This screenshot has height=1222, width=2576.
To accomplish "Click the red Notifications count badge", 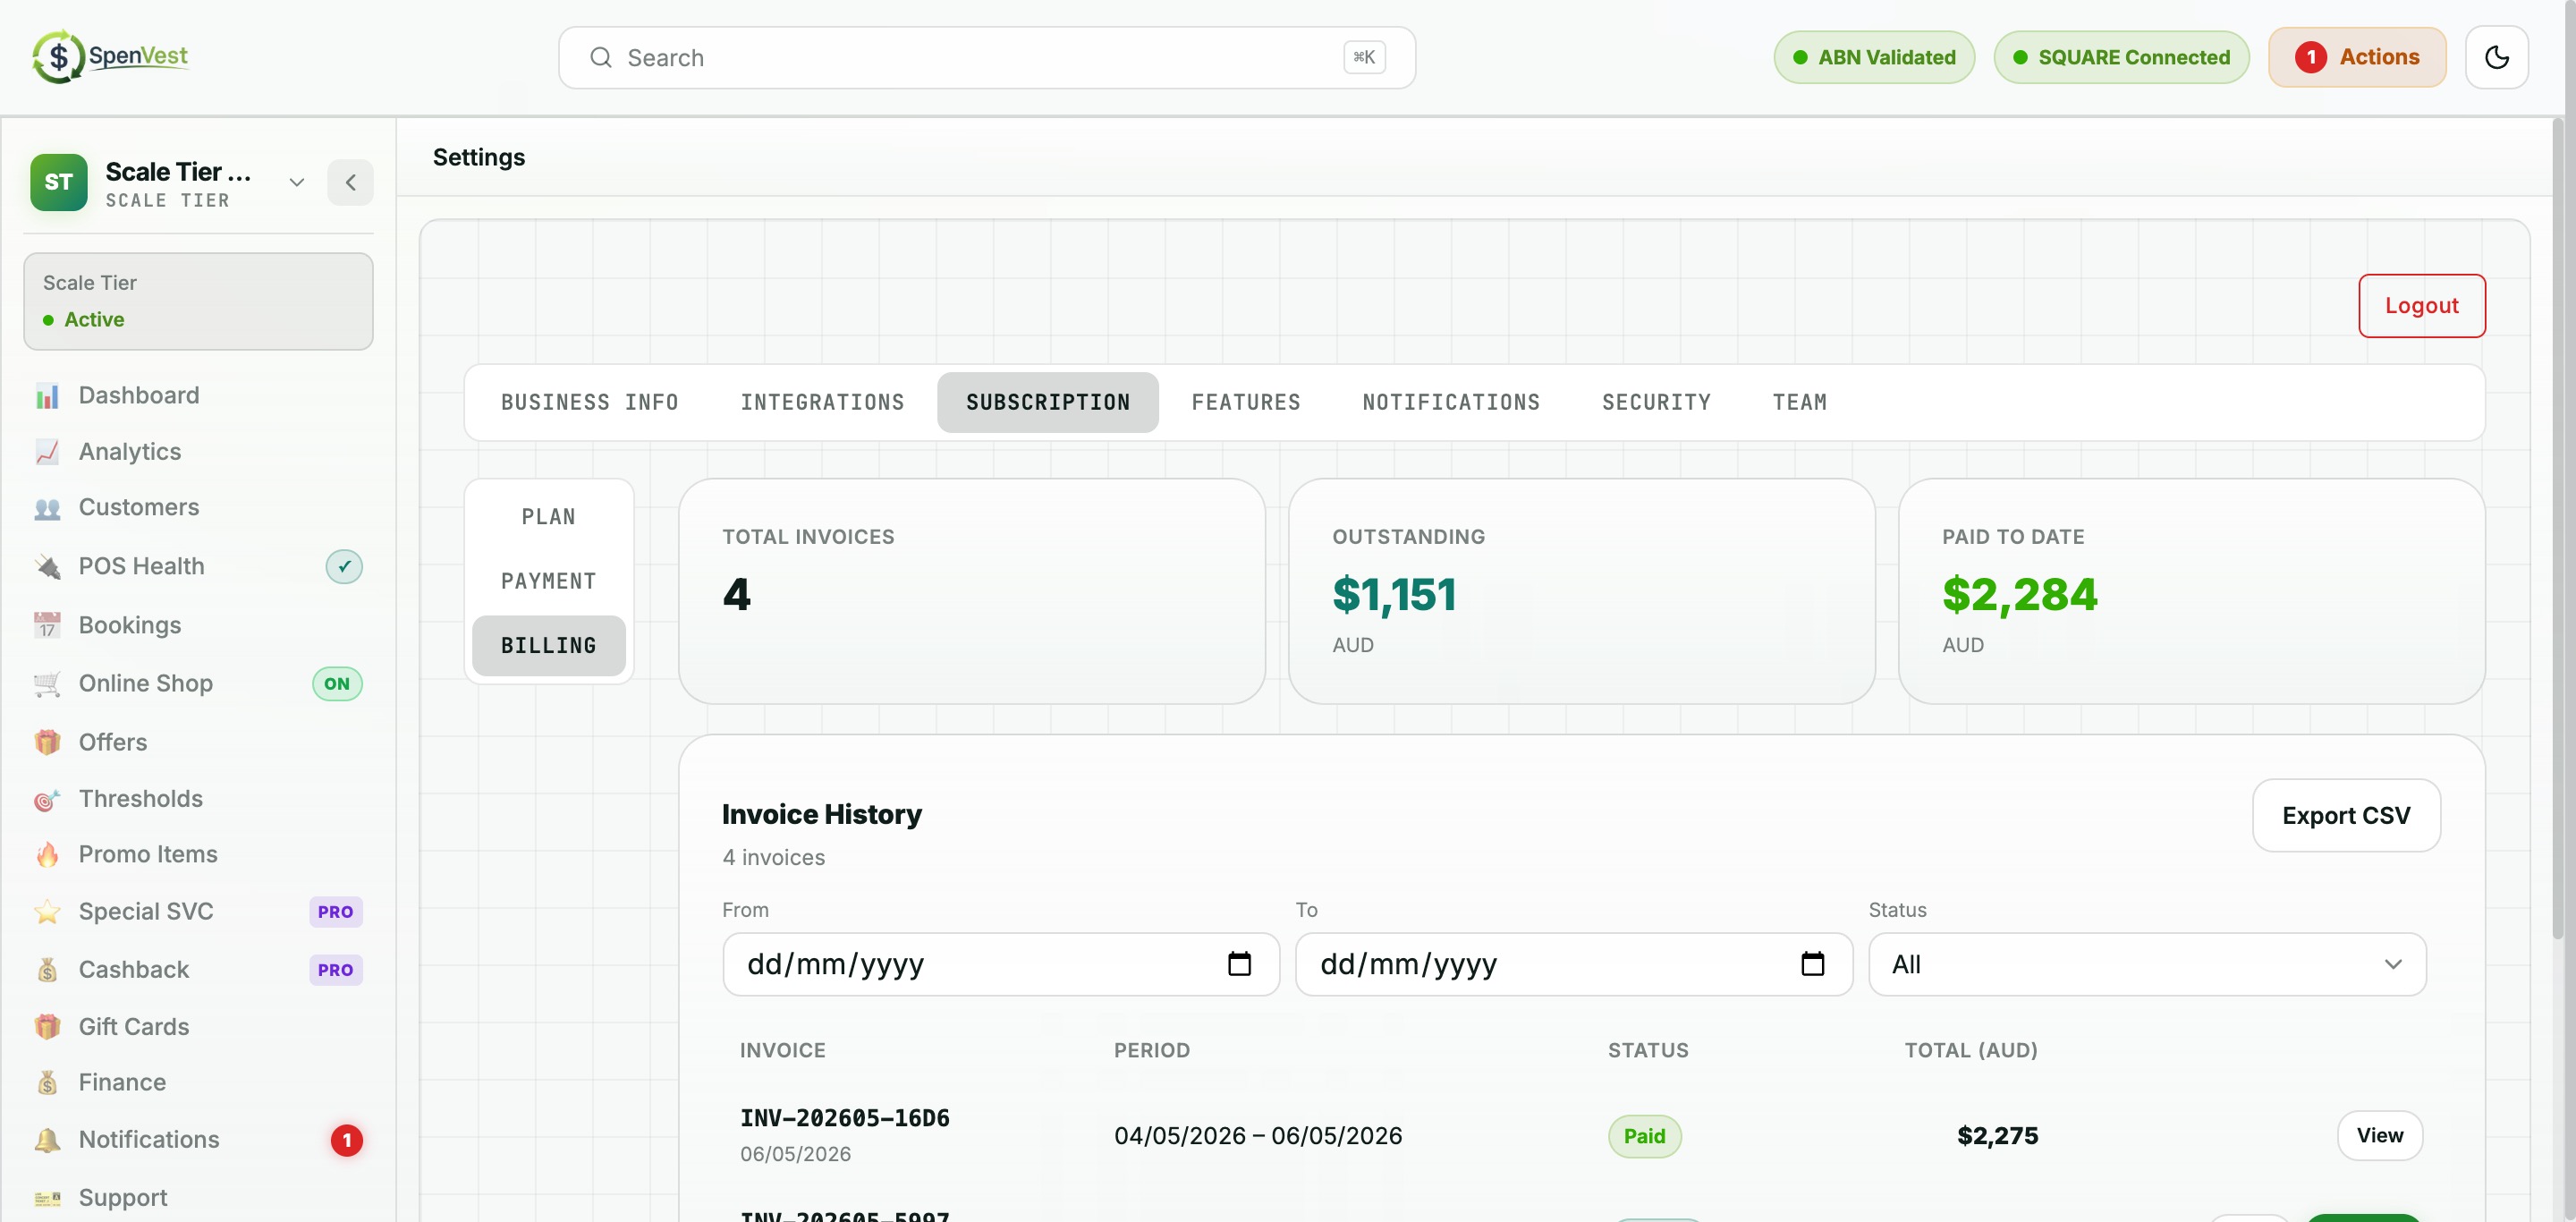I will click(347, 1140).
